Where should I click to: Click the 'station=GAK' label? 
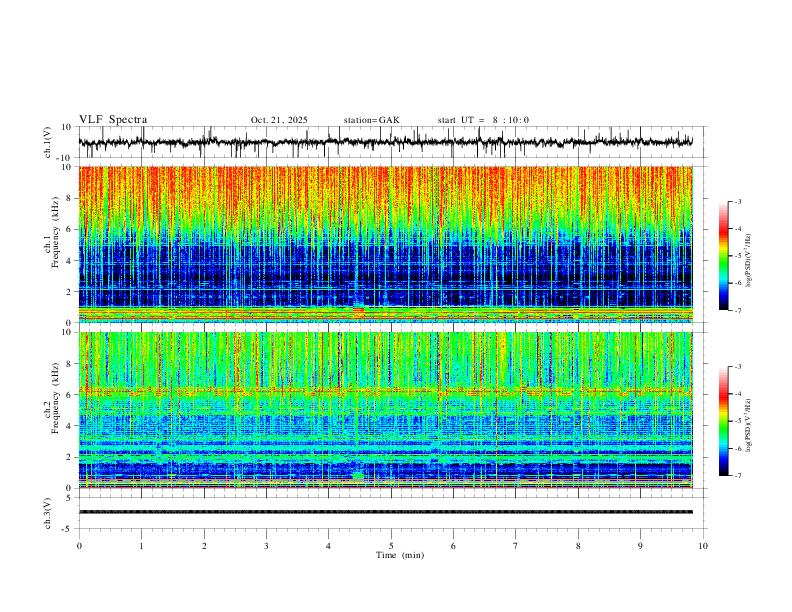(x=371, y=120)
